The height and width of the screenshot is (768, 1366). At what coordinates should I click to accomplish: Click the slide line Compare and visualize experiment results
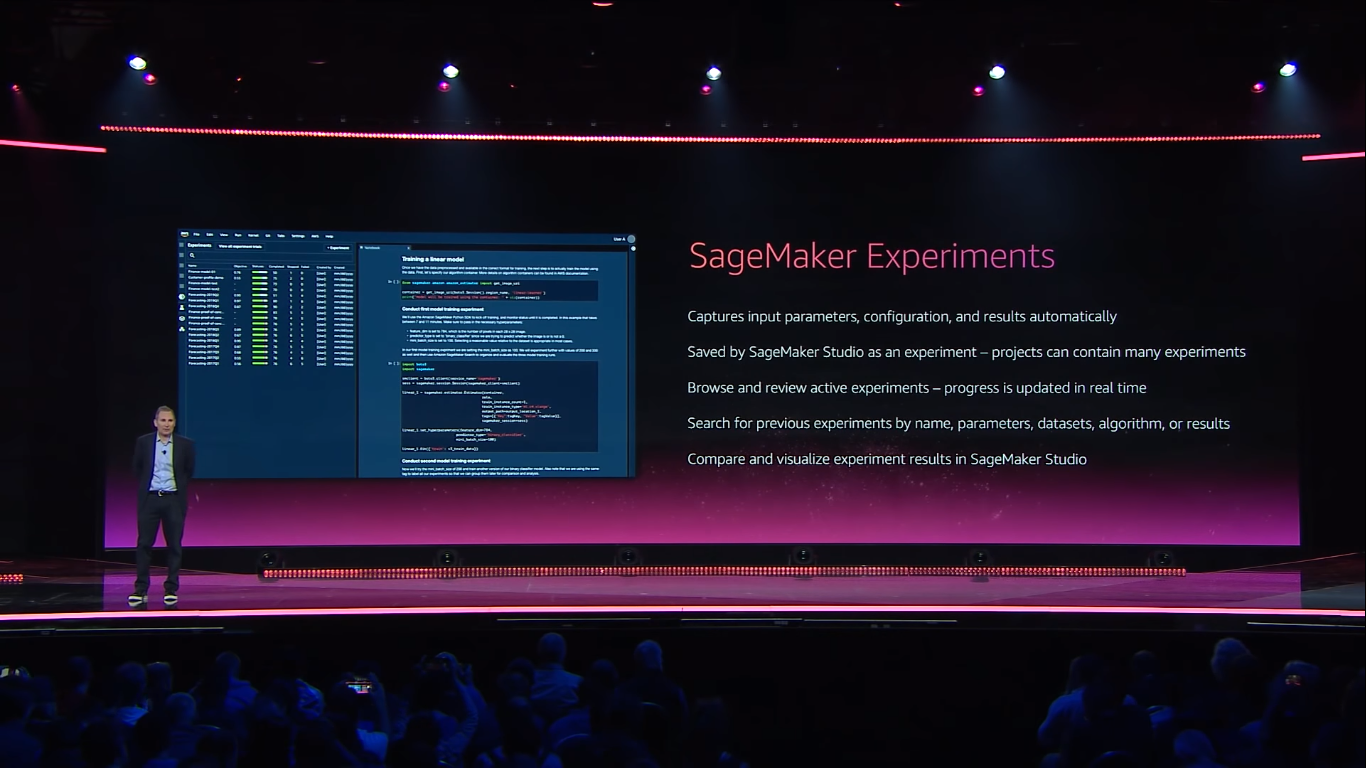click(887, 459)
